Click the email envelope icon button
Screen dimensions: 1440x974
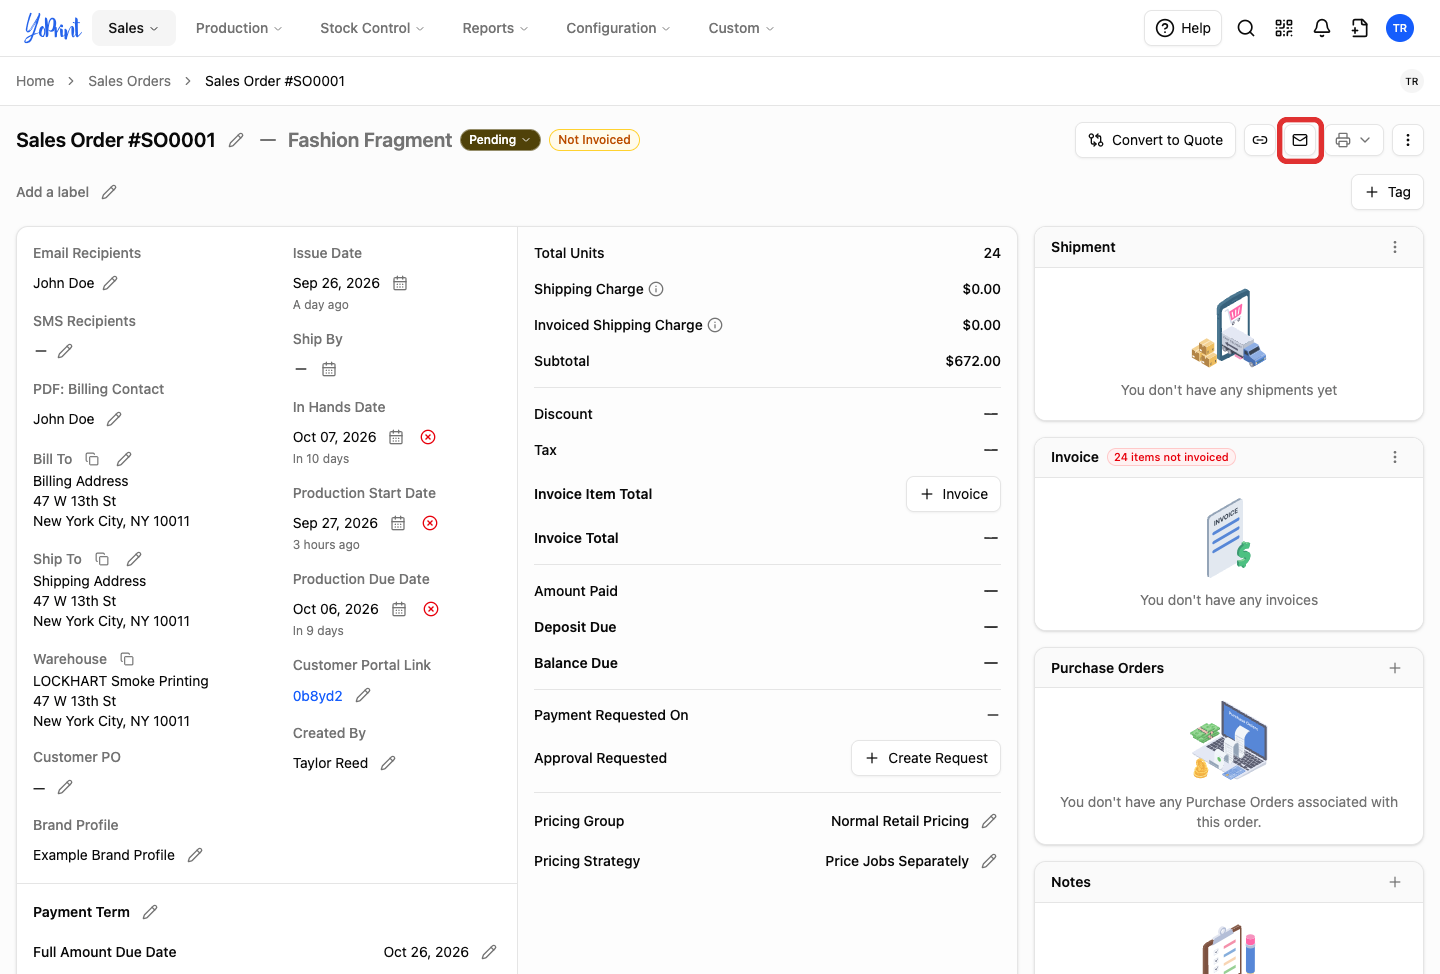coord(1300,140)
